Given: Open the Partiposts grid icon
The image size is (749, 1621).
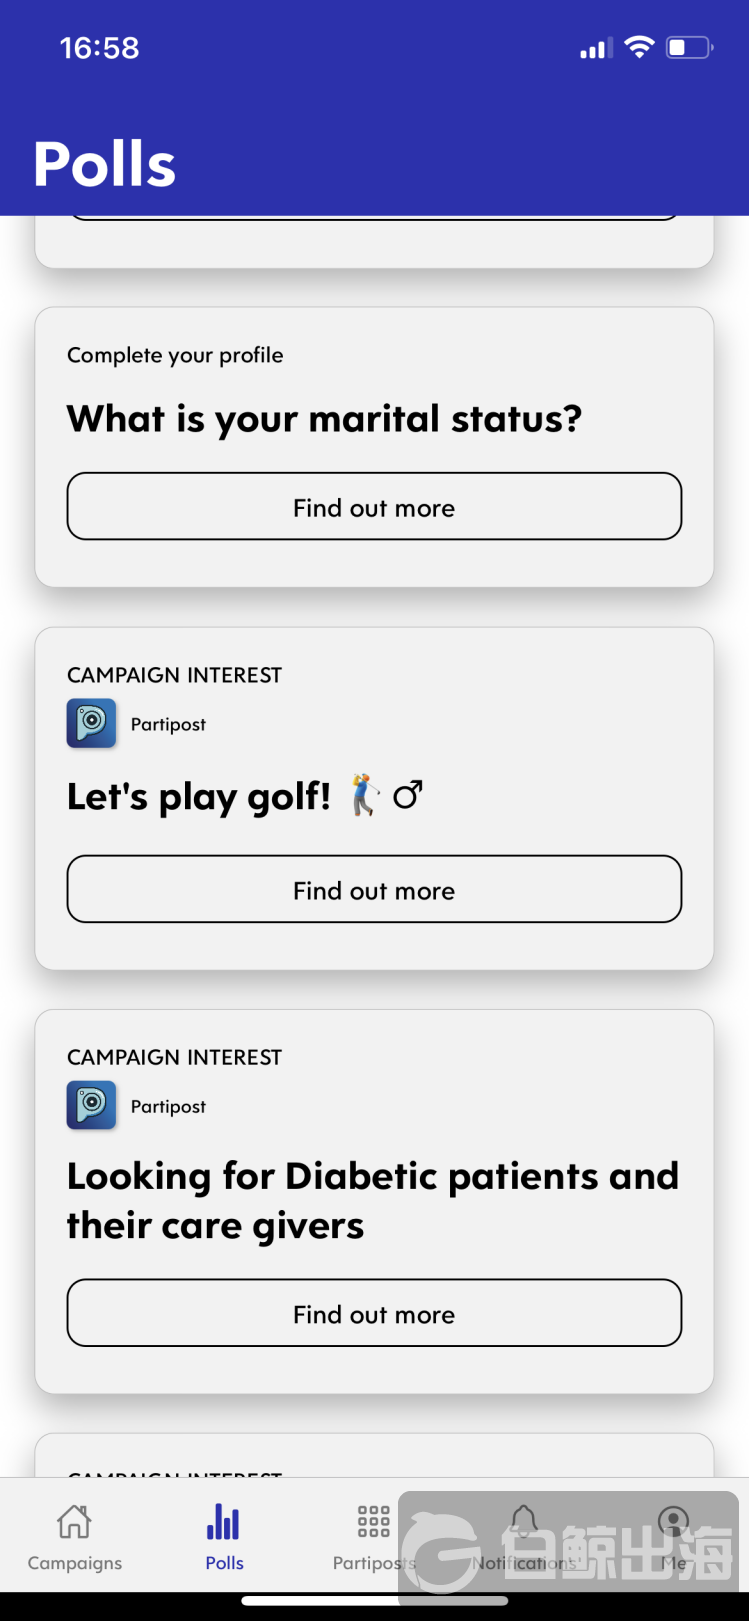Looking at the screenshot, I should pyautogui.click(x=374, y=1522).
